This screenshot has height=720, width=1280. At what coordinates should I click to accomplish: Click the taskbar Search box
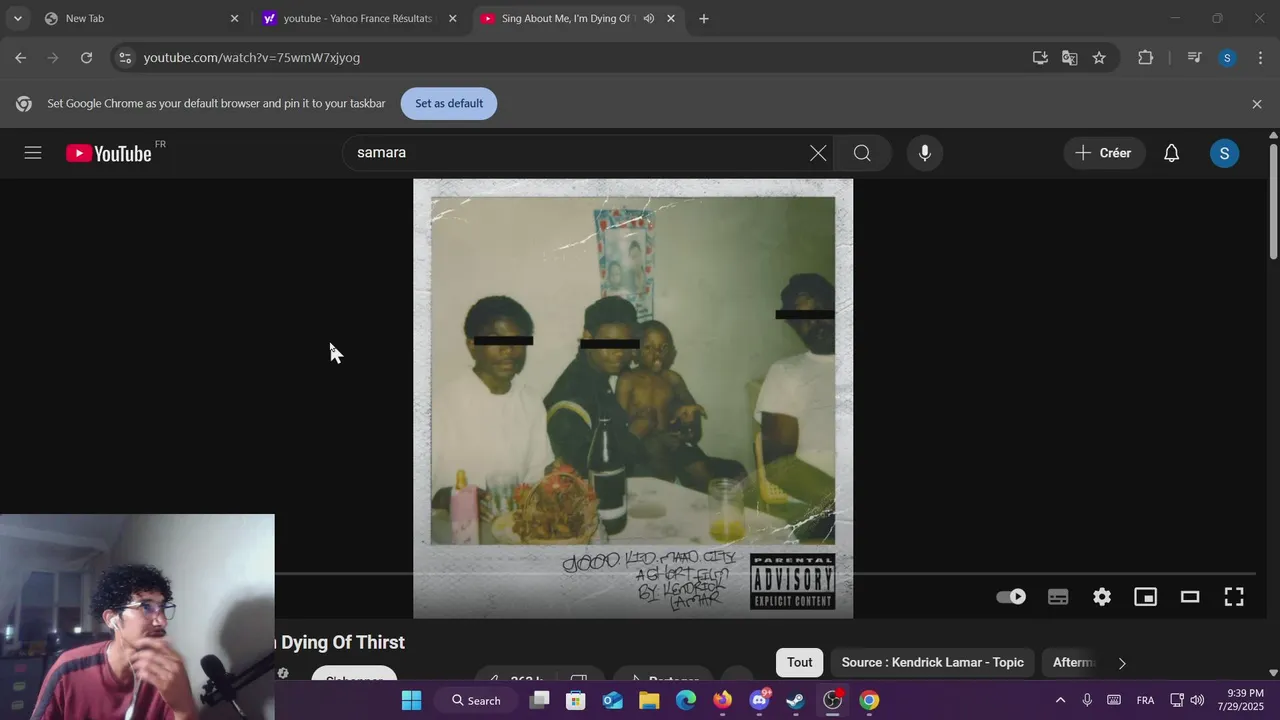(x=475, y=700)
